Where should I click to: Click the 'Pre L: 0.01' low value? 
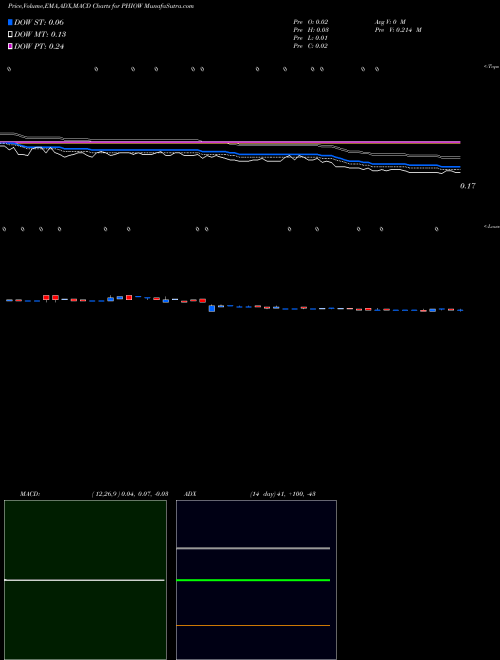pyautogui.click(x=311, y=38)
